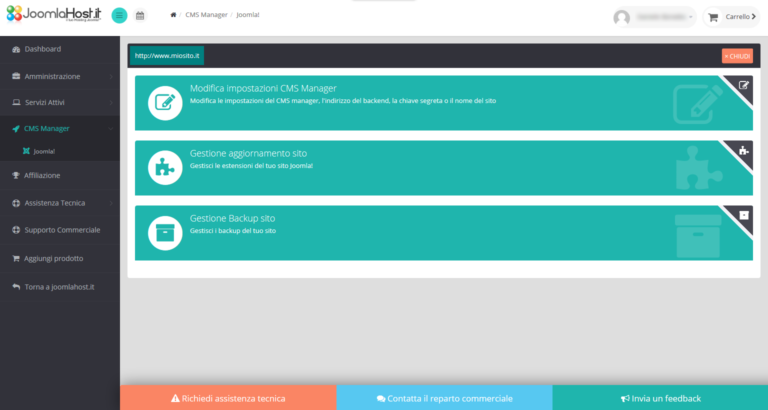This screenshot has width=768, height=410.
Task: Open the shopping cart icon
Action: pyautogui.click(x=713, y=17)
